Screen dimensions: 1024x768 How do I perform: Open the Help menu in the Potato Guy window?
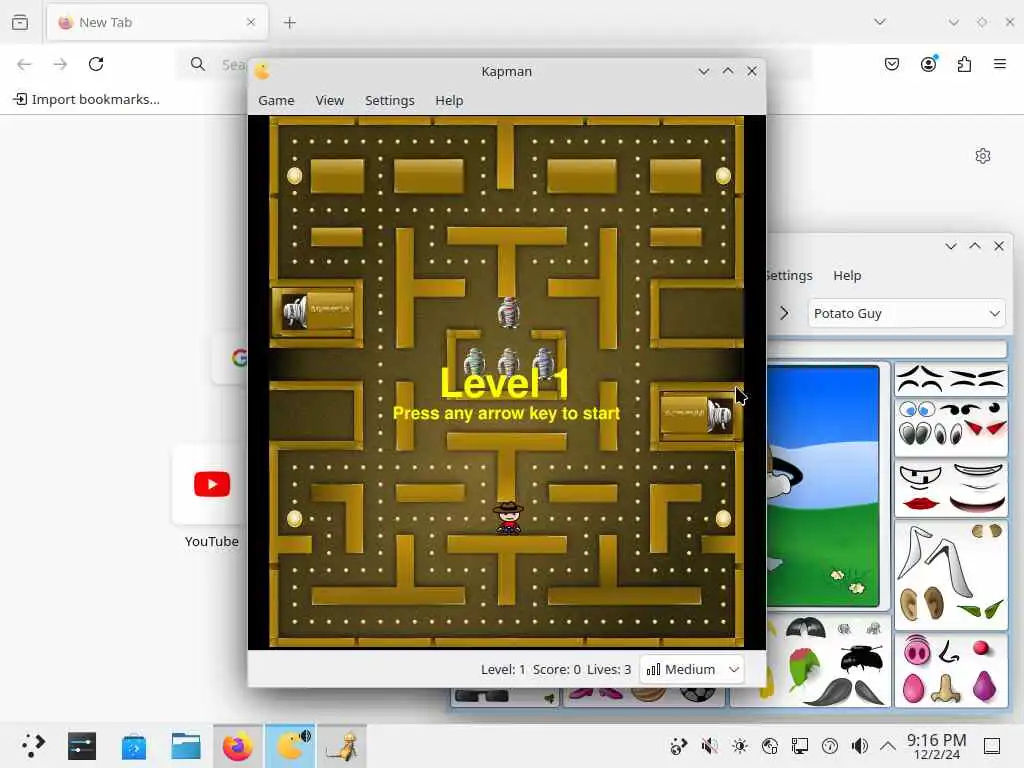[847, 276]
